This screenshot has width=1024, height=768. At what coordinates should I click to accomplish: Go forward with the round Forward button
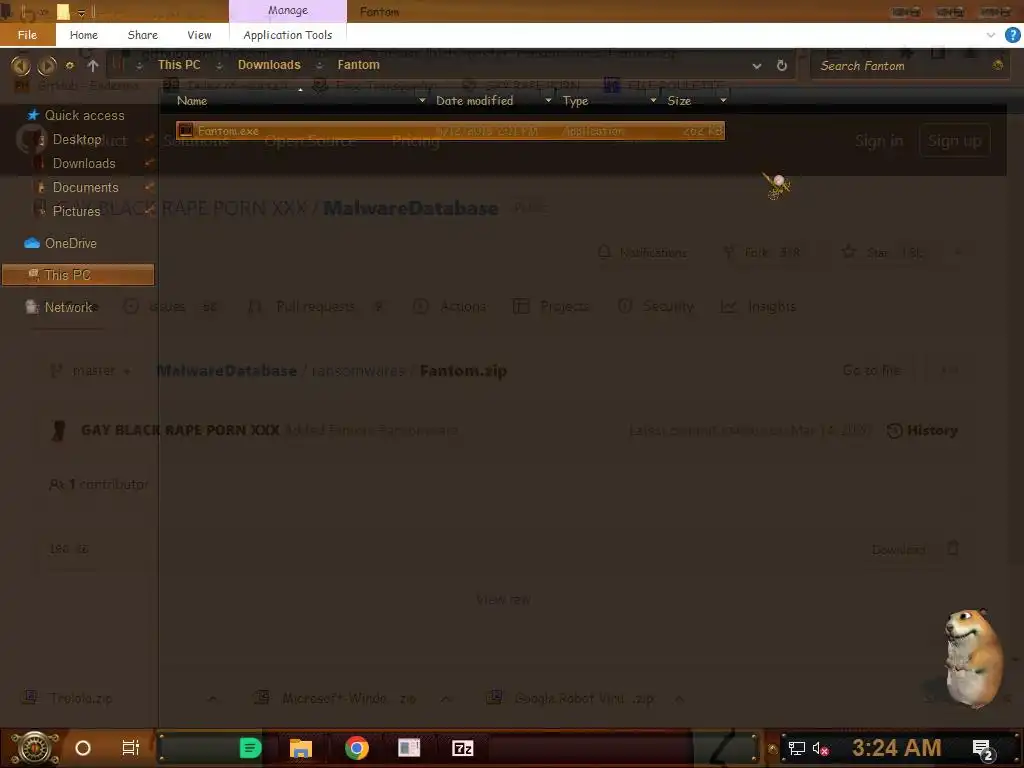tap(46, 65)
